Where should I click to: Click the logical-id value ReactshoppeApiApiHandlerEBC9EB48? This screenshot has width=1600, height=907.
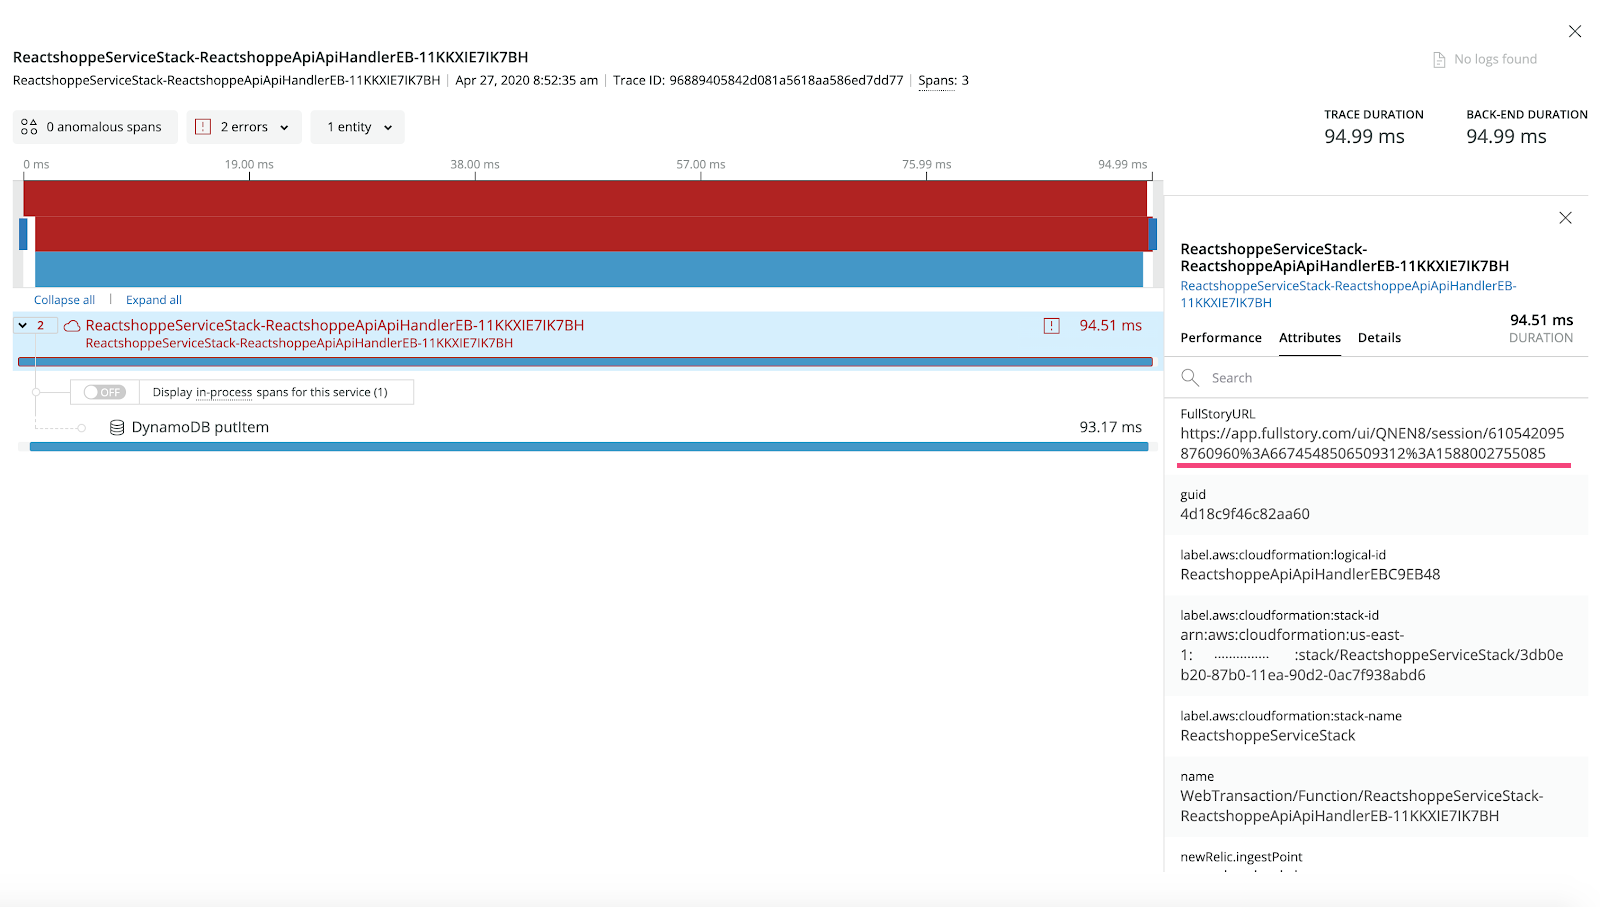1310,575
